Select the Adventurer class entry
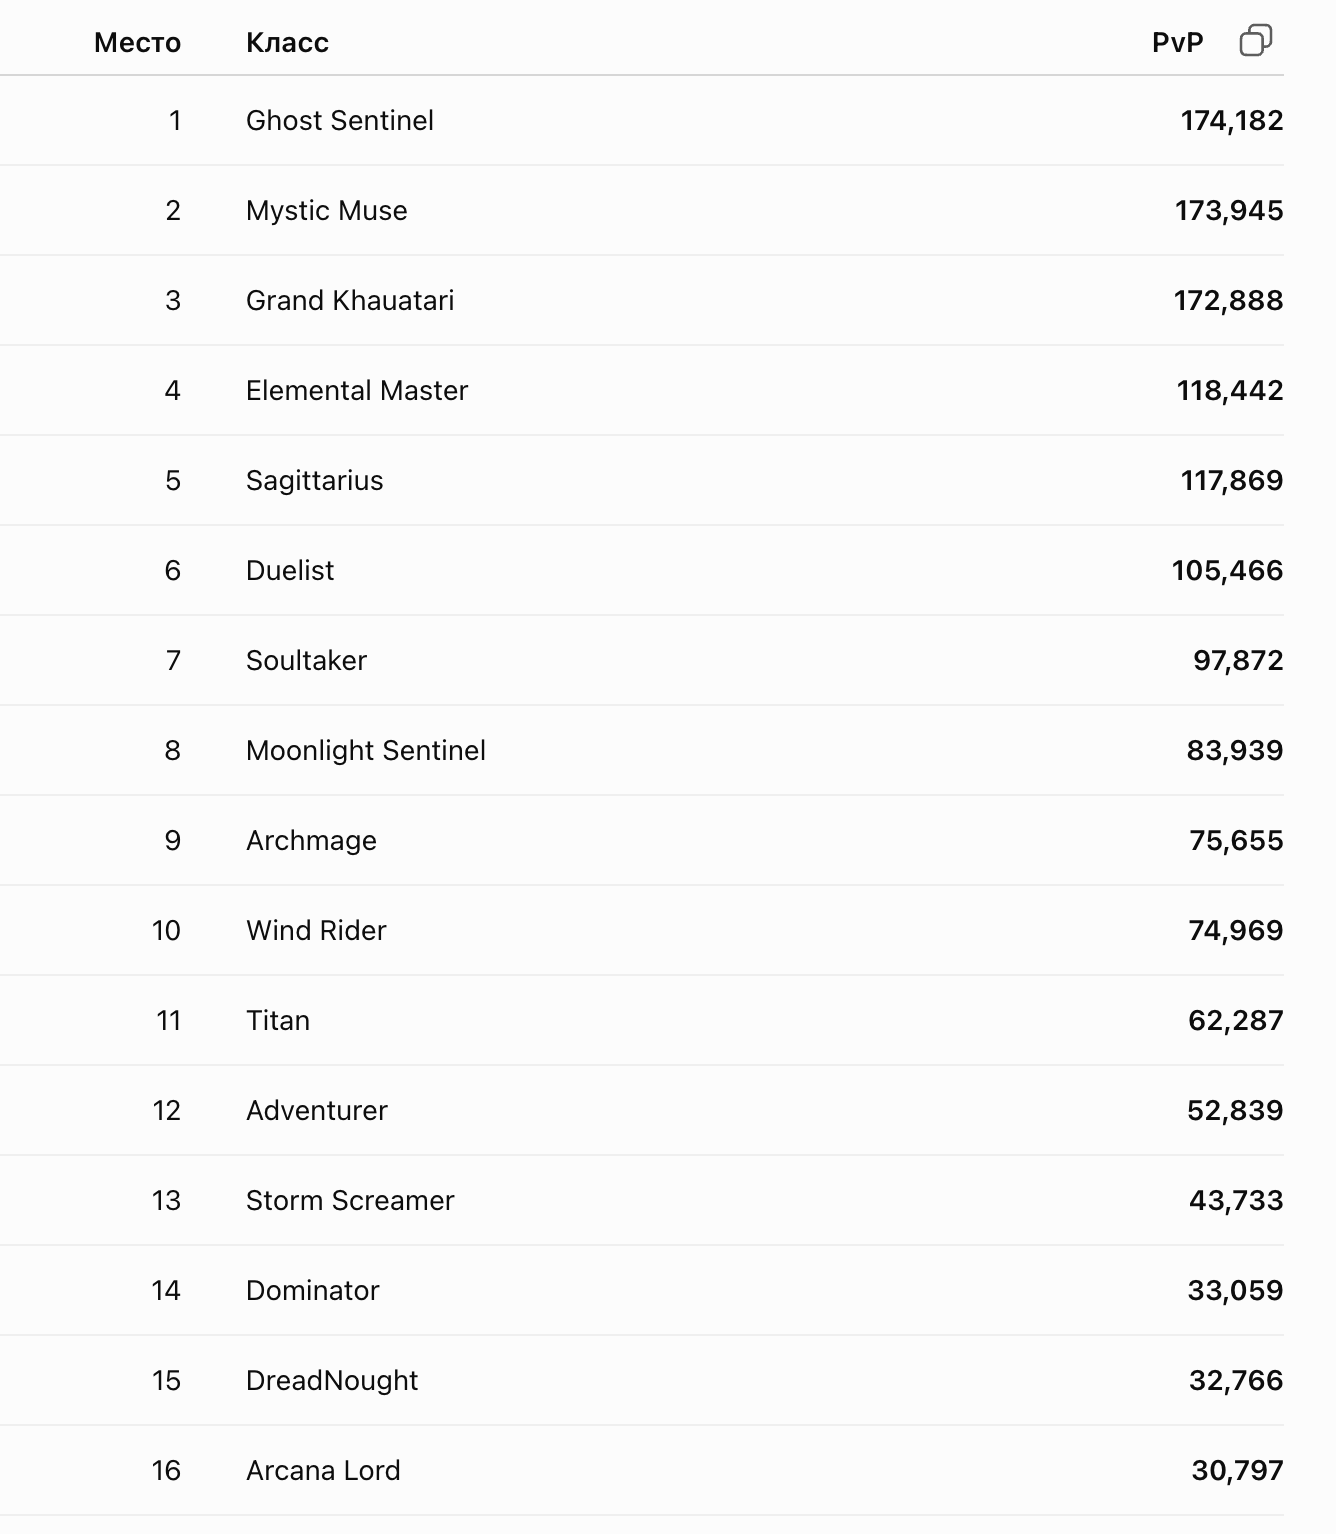Viewport: 1336px width, 1534px height. [x=316, y=1110]
